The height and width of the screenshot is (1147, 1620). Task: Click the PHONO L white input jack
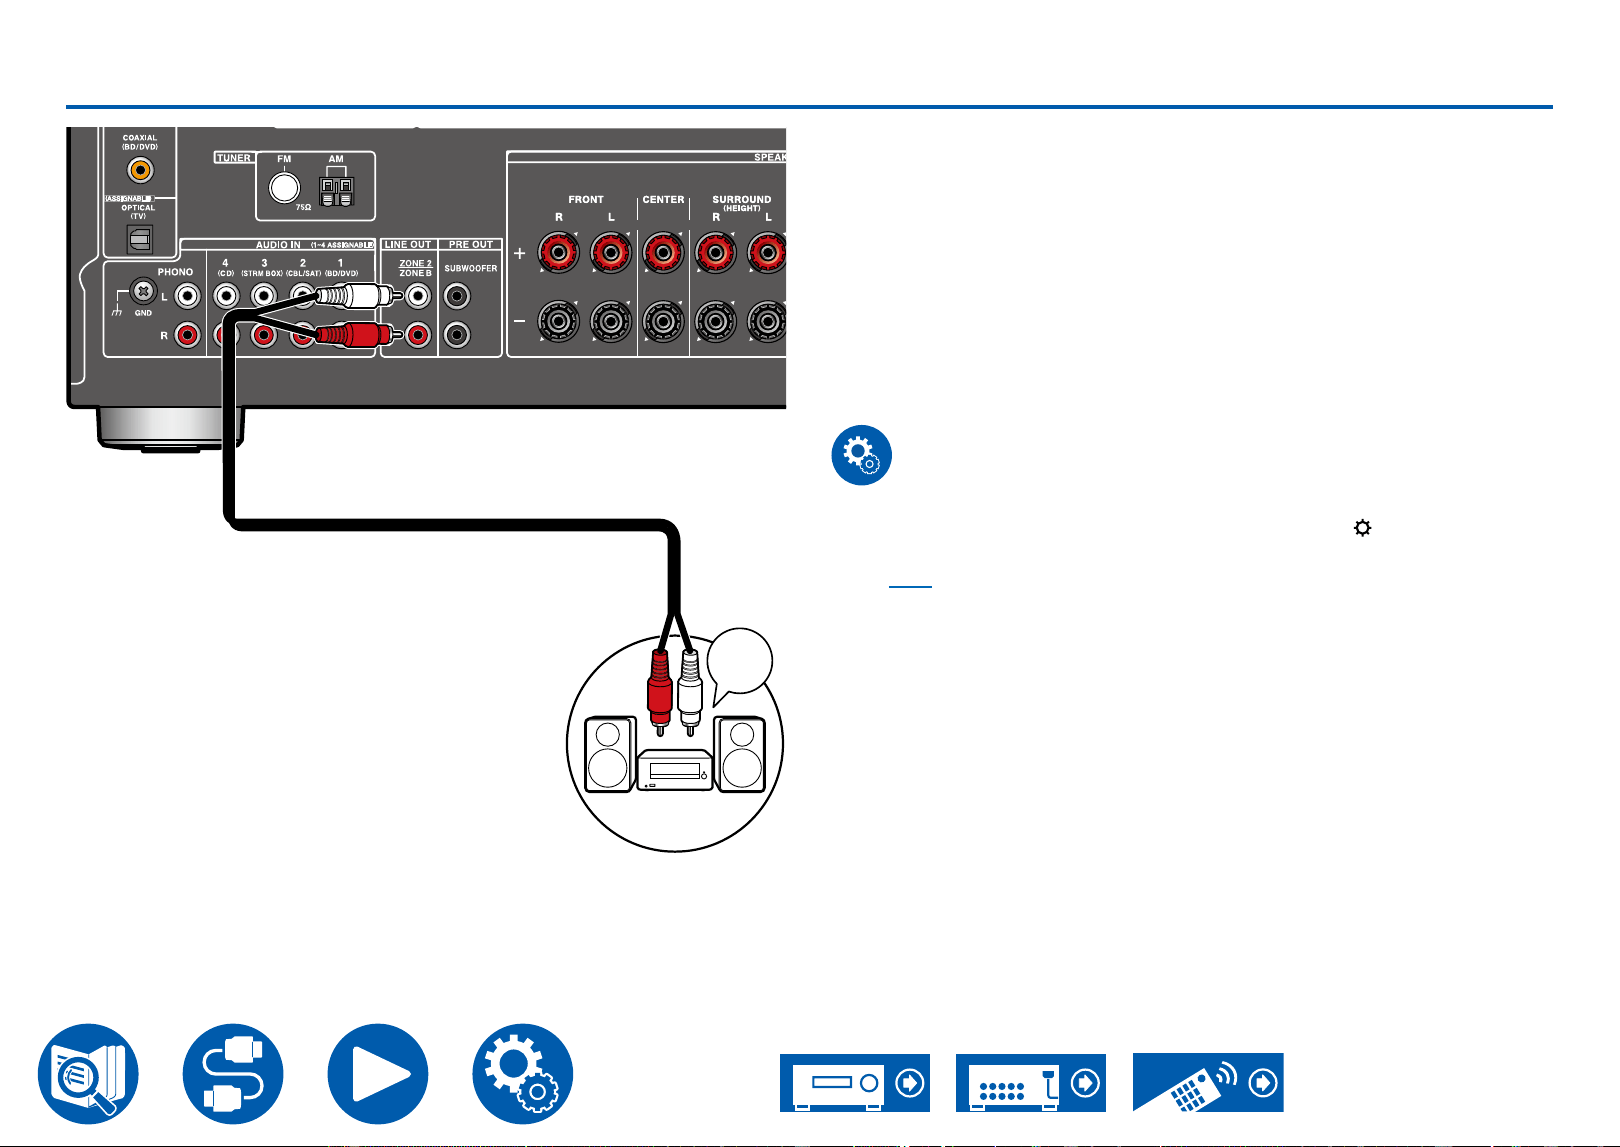coord(187,296)
